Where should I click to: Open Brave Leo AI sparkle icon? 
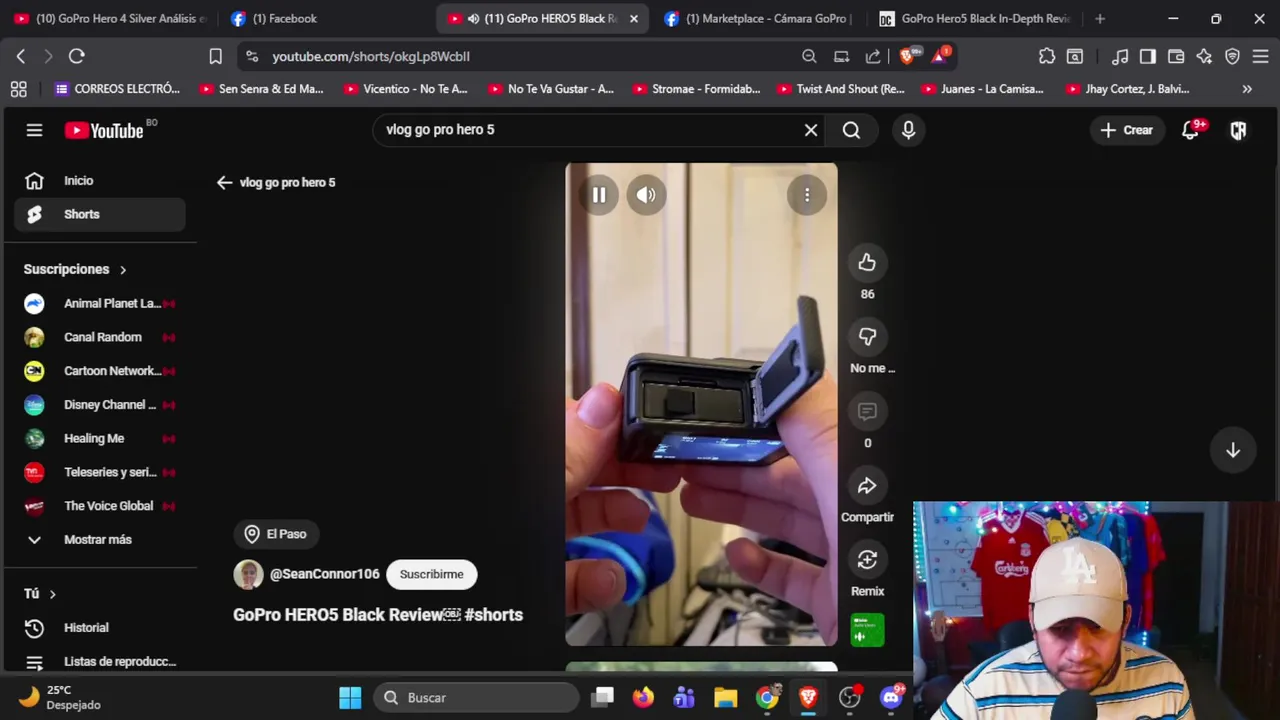pyautogui.click(x=1204, y=56)
